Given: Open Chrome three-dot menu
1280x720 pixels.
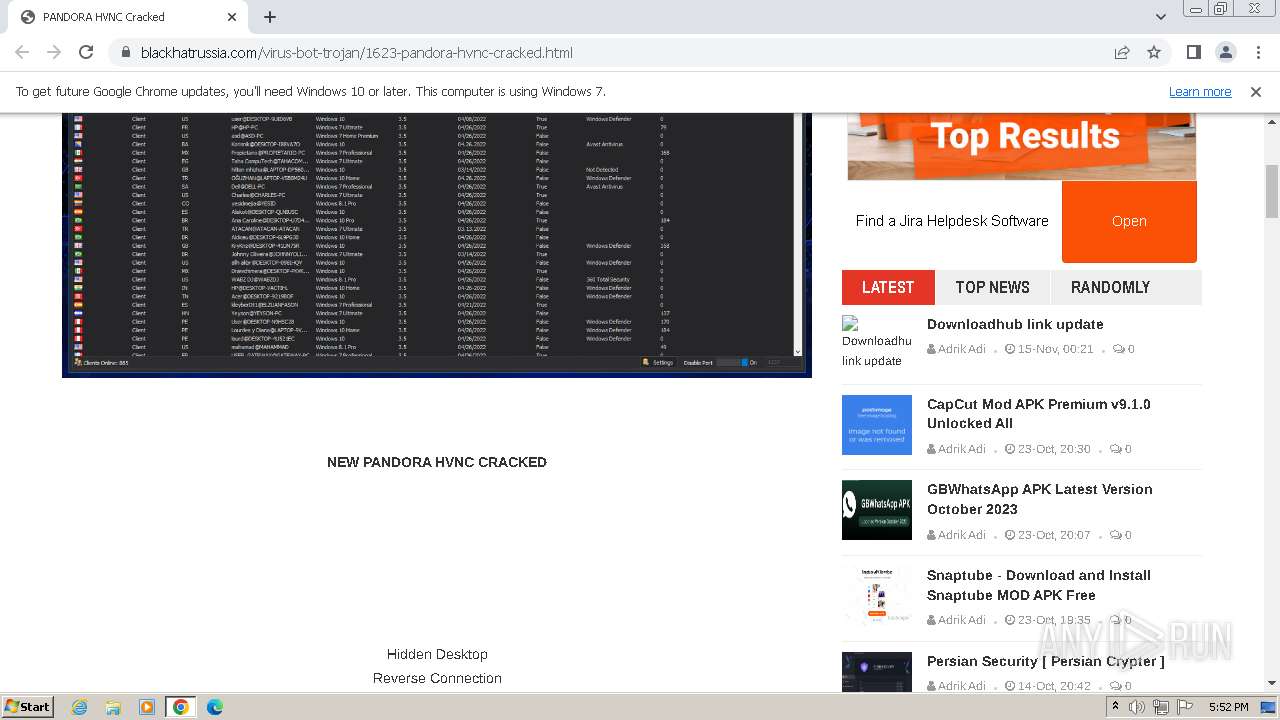Looking at the screenshot, I should pyautogui.click(x=1258, y=52).
